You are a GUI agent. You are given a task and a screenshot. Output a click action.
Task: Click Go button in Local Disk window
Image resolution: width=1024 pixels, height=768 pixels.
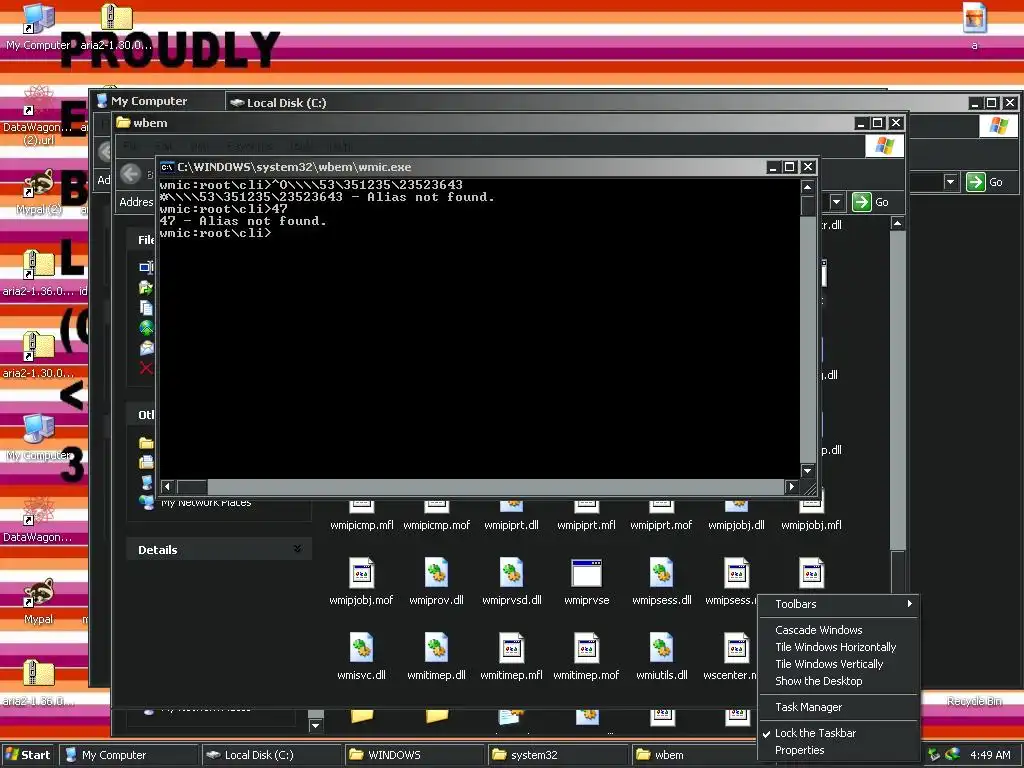[x=985, y=182]
